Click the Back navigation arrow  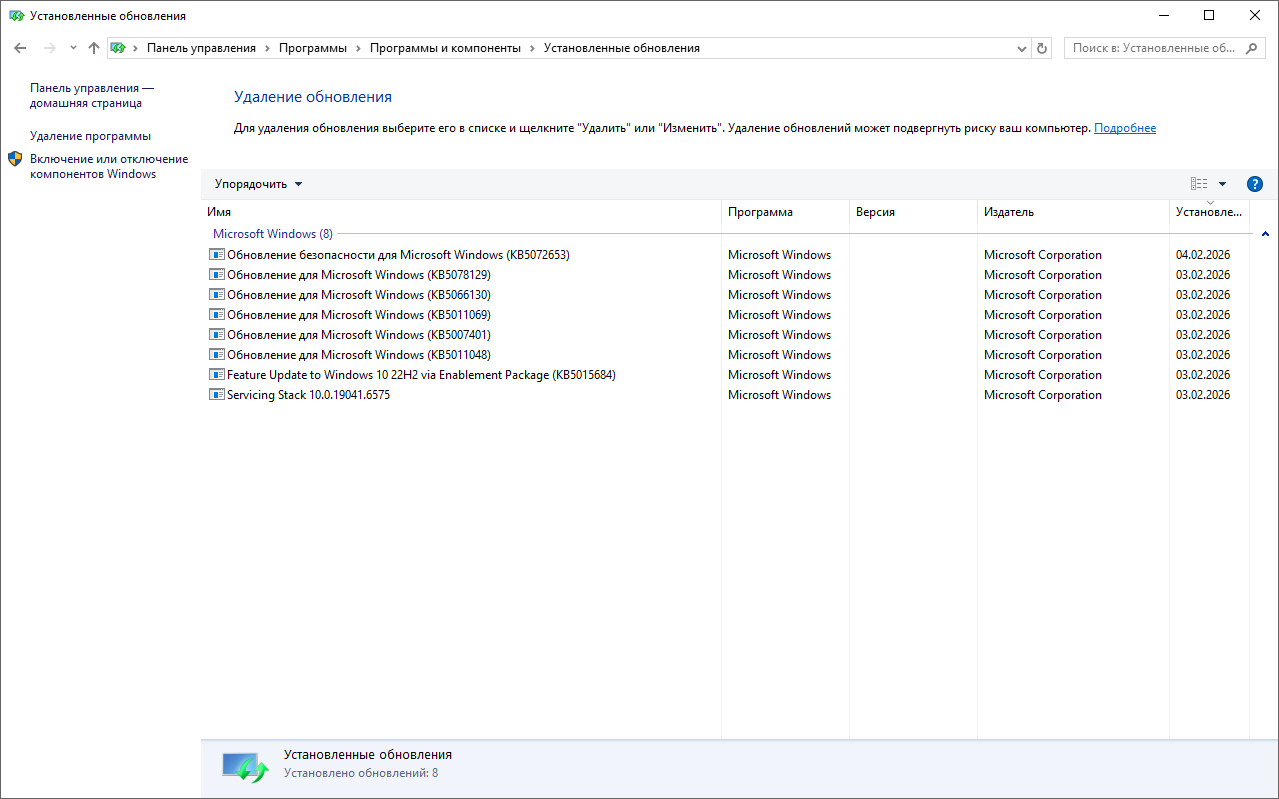20,48
